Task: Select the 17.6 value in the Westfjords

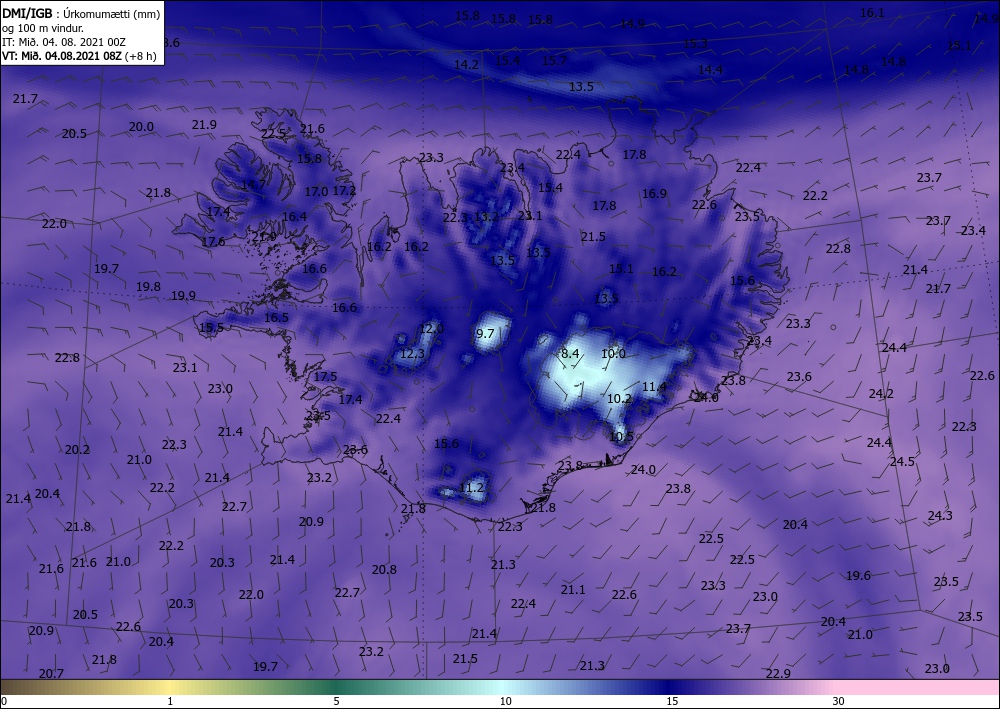Action: [213, 242]
